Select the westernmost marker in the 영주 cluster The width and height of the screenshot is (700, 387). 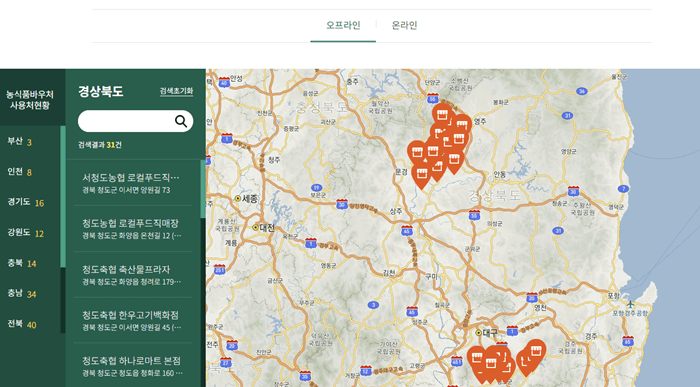[417, 153]
